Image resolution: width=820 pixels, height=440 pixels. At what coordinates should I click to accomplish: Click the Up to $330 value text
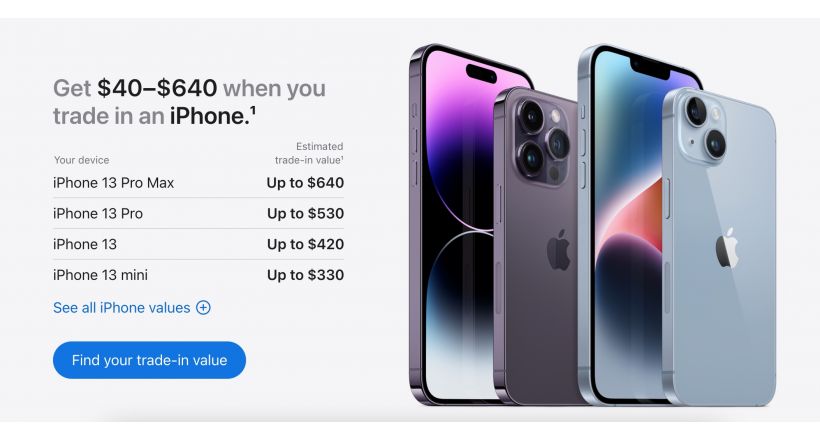(x=305, y=275)
